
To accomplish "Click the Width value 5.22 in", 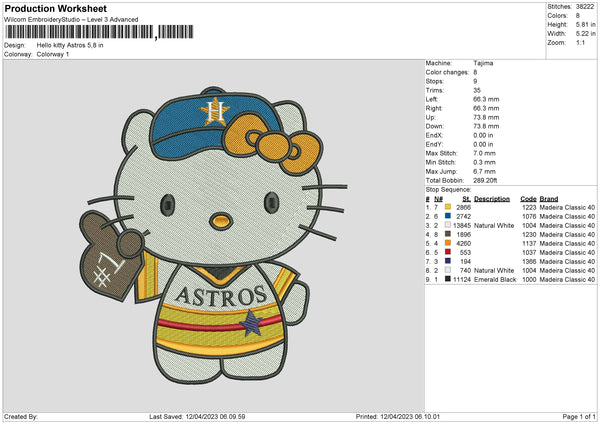I will [585, 34].
